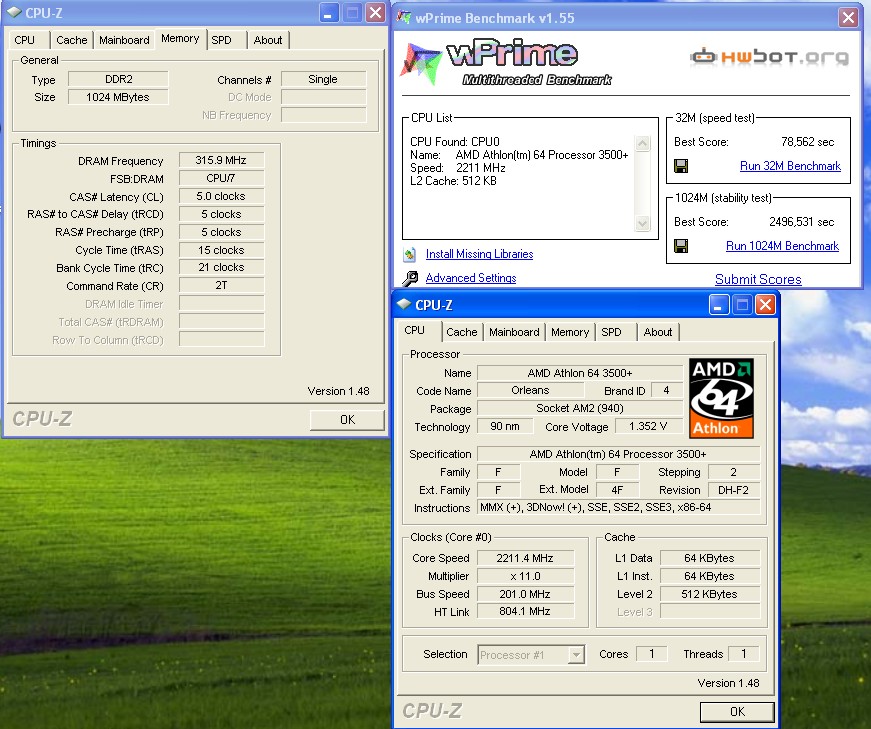The height and width of the screenshot is (729, 871).
Task: Open Cache tab in top-left CPU-Z window
Action: pos(72,40)
